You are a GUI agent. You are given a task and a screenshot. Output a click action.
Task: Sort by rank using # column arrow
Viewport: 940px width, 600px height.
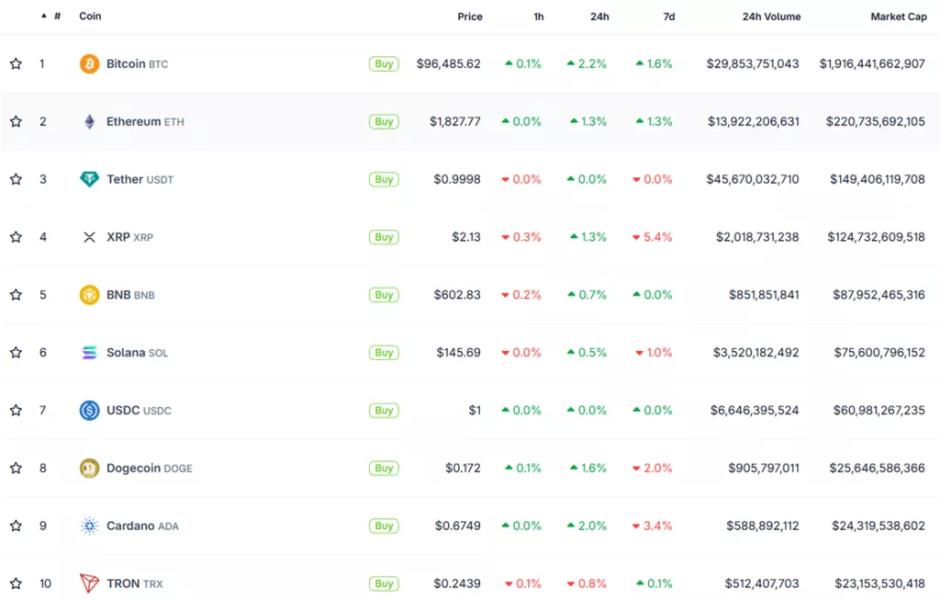coord(44,16)
